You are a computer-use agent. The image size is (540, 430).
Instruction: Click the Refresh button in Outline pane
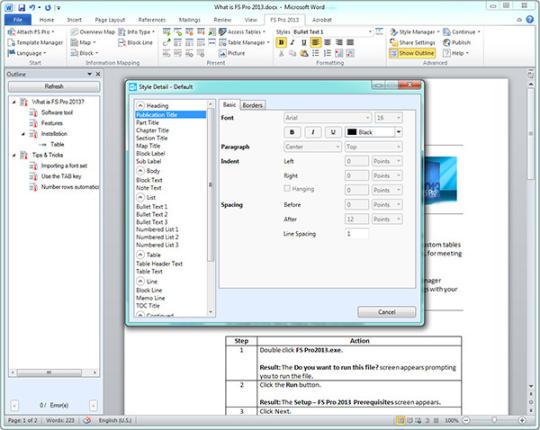[54, 86]
